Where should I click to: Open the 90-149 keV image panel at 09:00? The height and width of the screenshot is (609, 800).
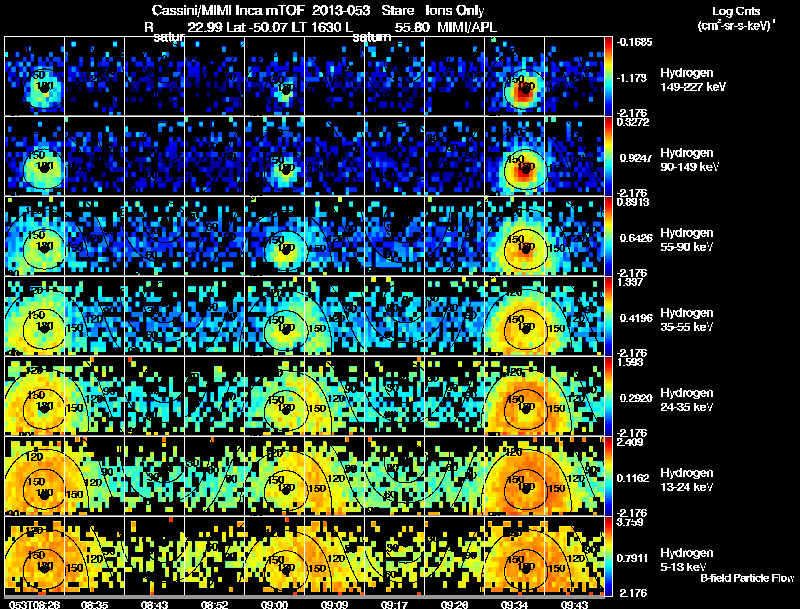(274, 156)
